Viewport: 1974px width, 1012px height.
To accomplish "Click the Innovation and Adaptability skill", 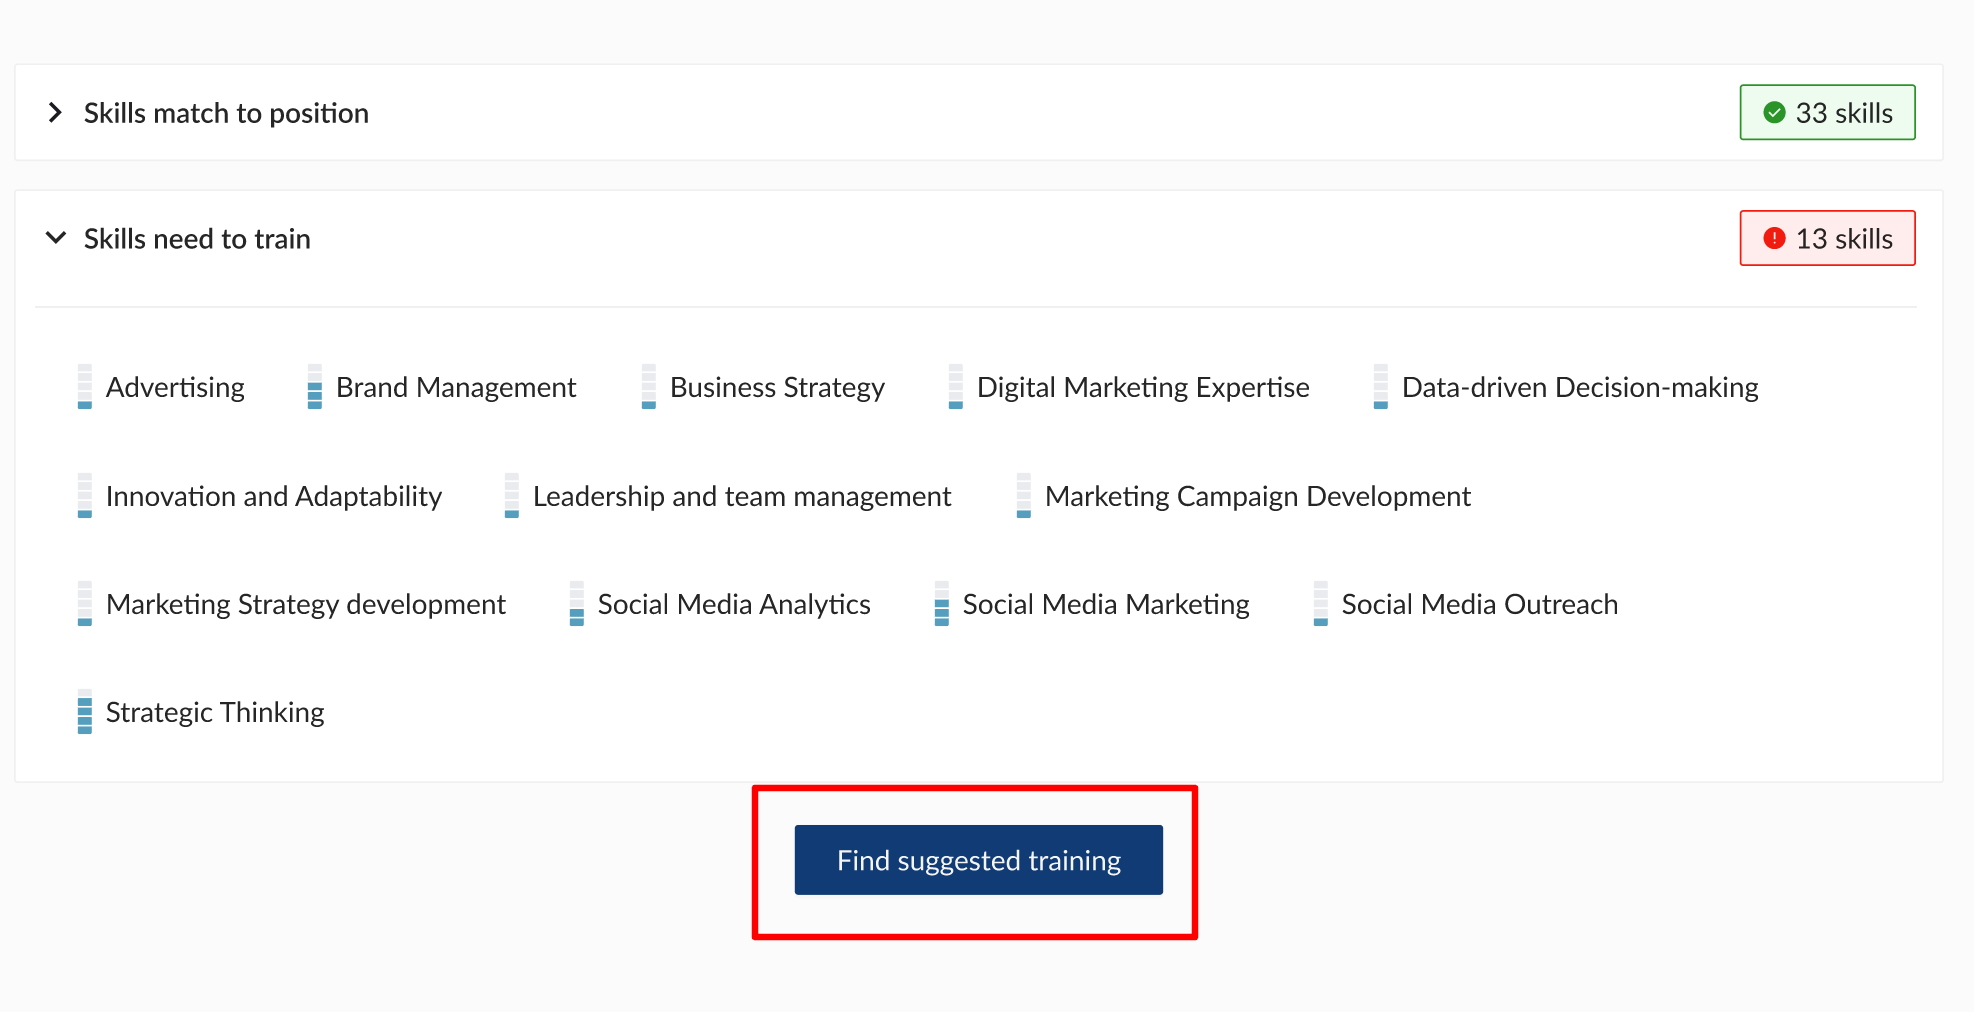I will click(x=273, y=496).
